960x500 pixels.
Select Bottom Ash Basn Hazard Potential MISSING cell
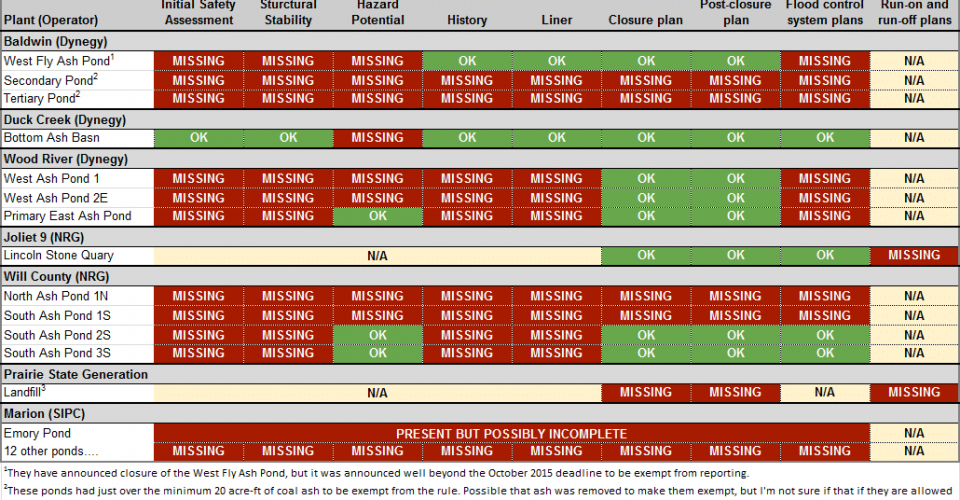[378, 138]
